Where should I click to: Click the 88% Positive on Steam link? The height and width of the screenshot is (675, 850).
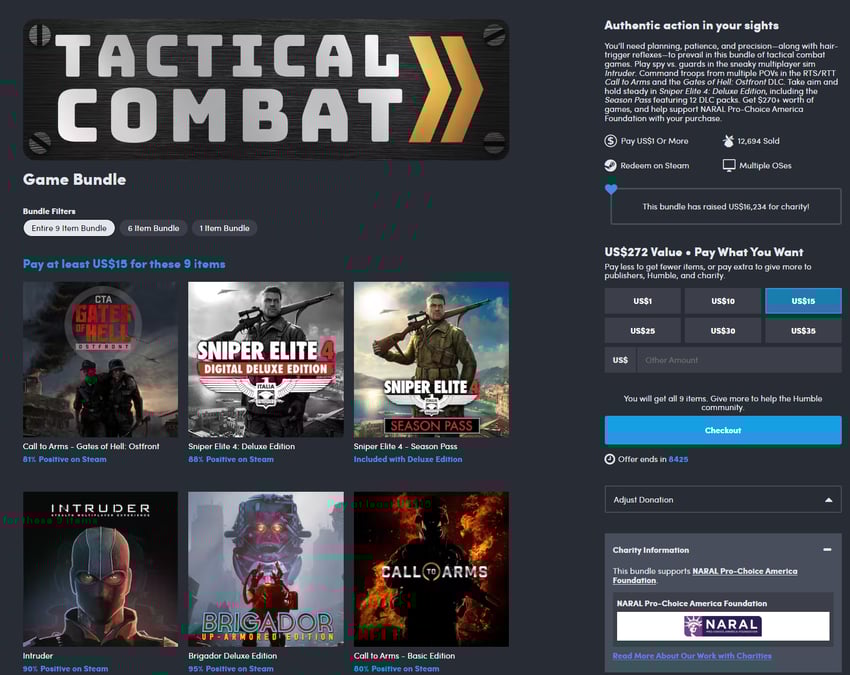click(231, 459)
